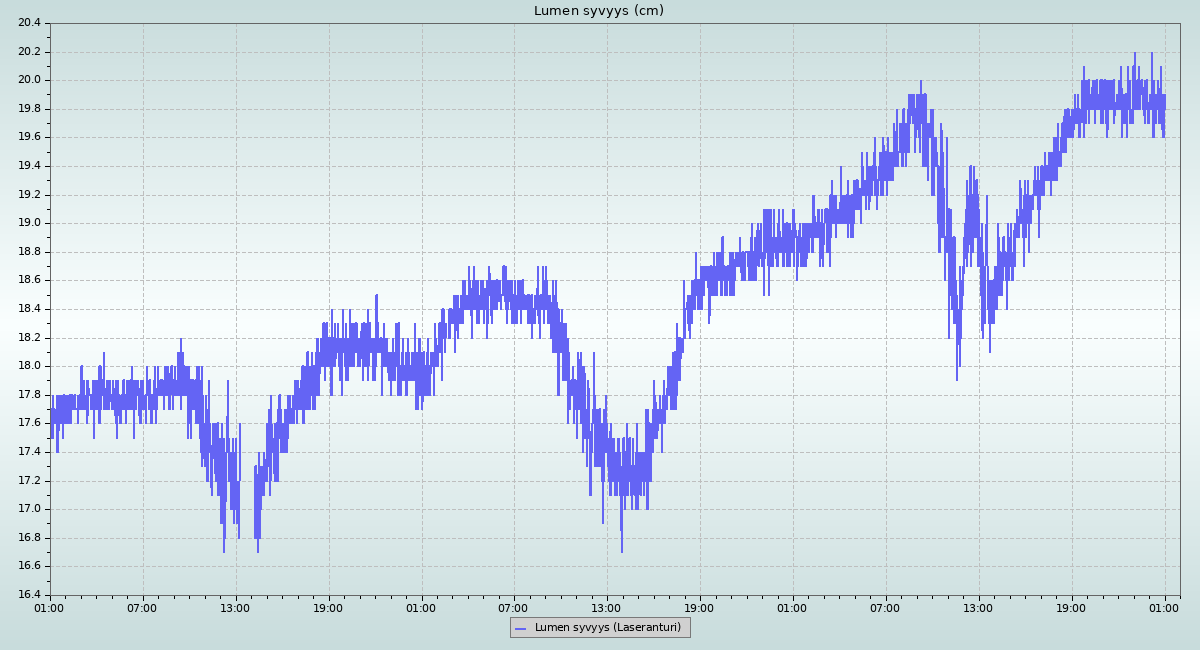Viewport: 1200px width, 650px height.
Task: Click the rightmost 01:00 x-axis label
Action: pyautogui.click(x=1164, y=607)
